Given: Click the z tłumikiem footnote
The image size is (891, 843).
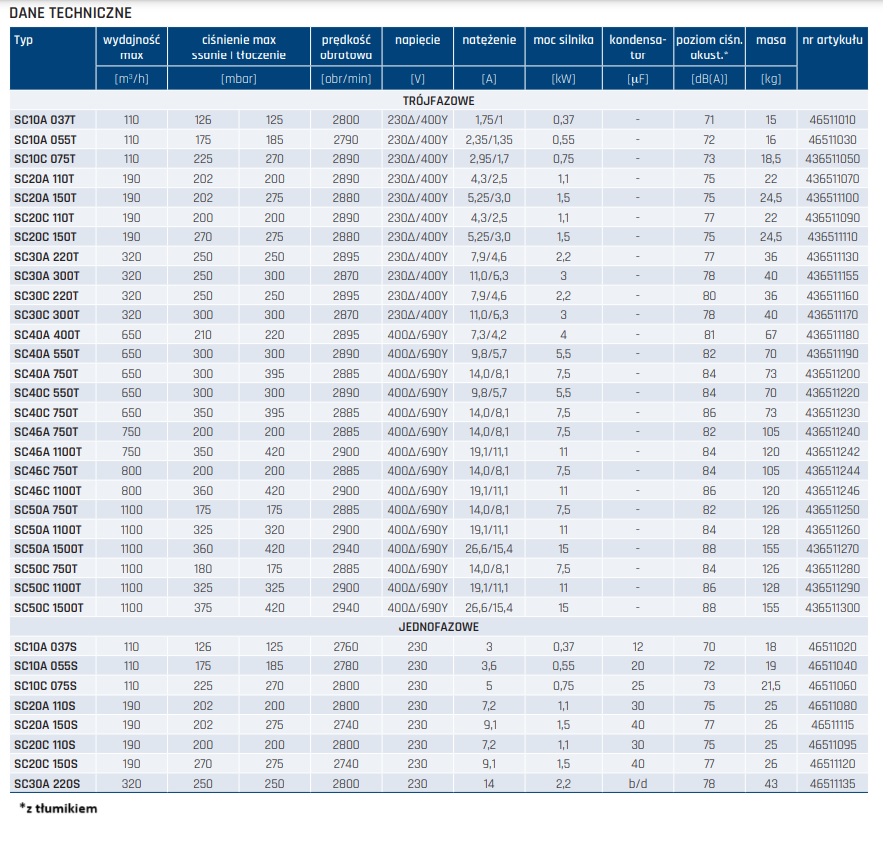Looking at the screenshot, I should [58, 808].
